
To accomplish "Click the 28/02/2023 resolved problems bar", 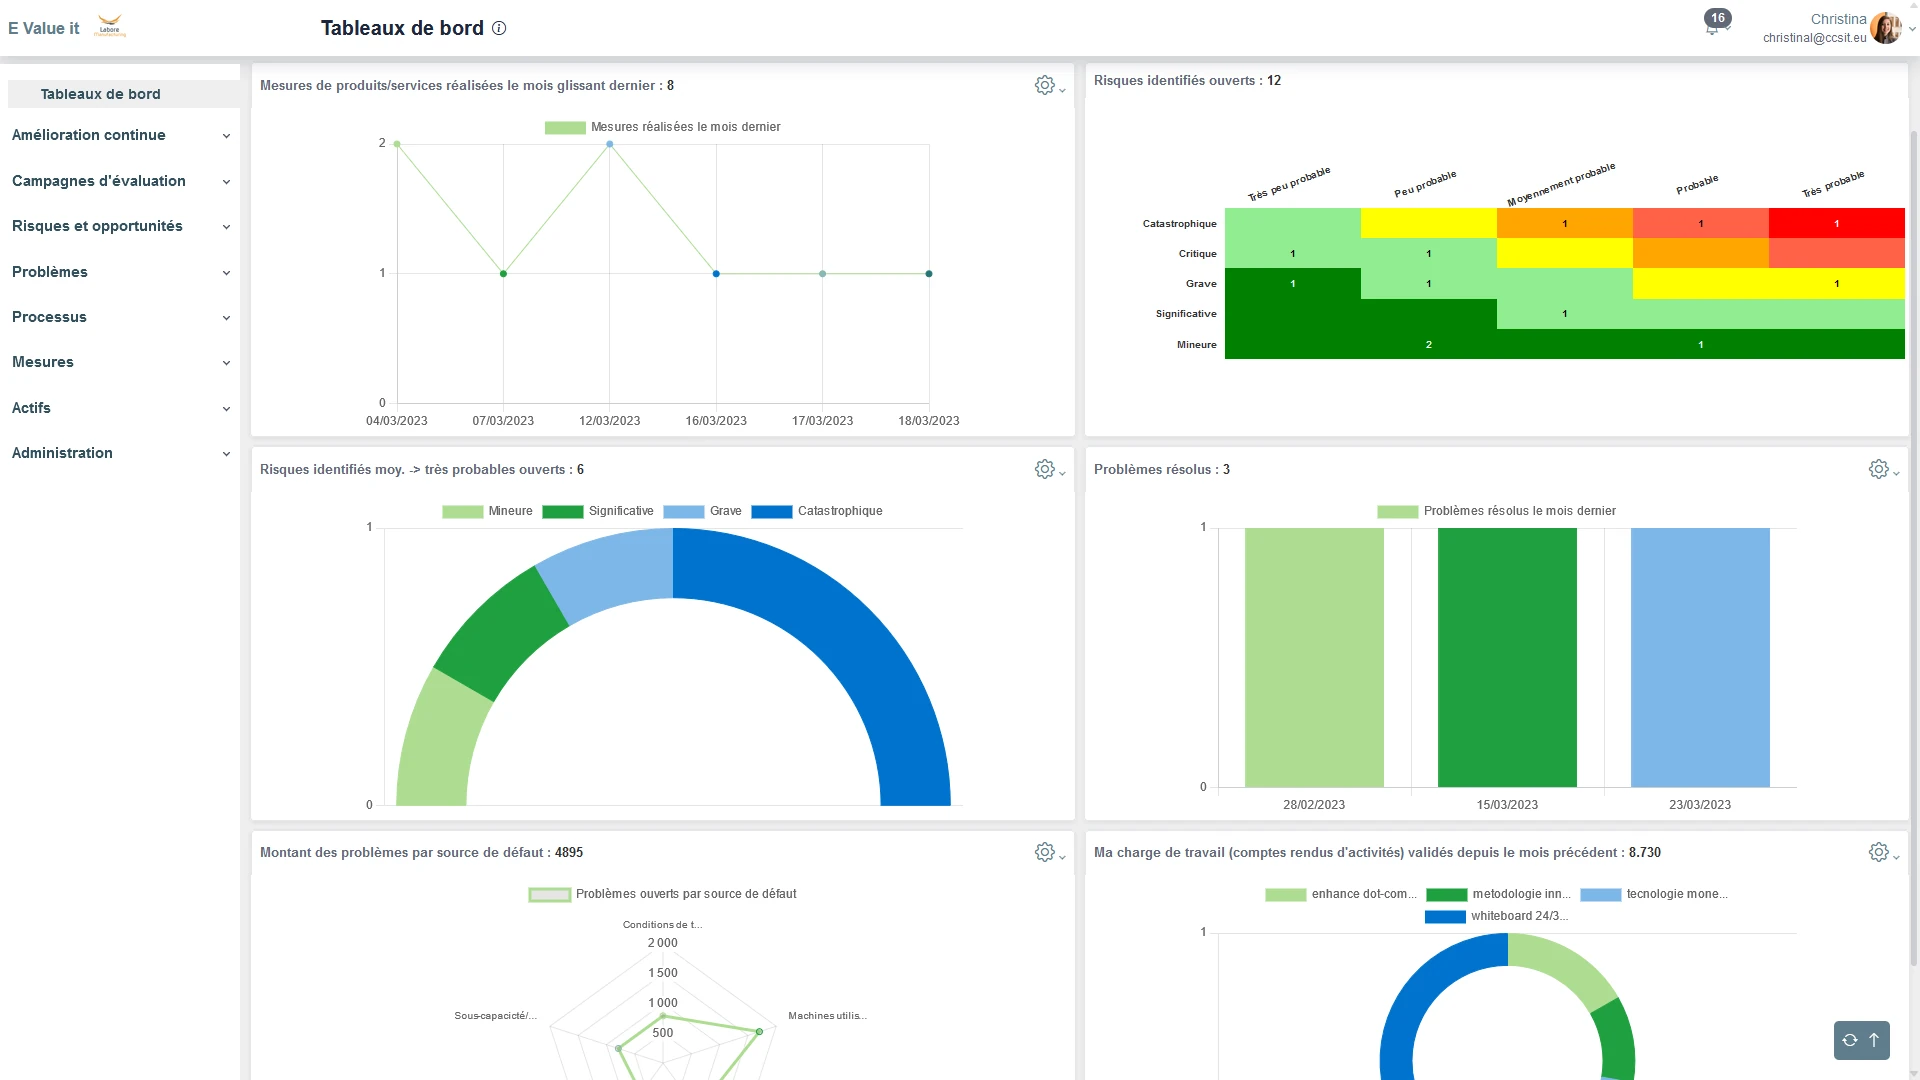I will [x=1314, y=657].
